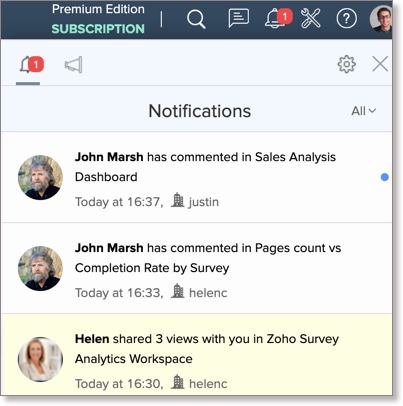This screenshot has height=406, width=403.
Task: Open the user profile avatar
Action: tap(381, 18)
